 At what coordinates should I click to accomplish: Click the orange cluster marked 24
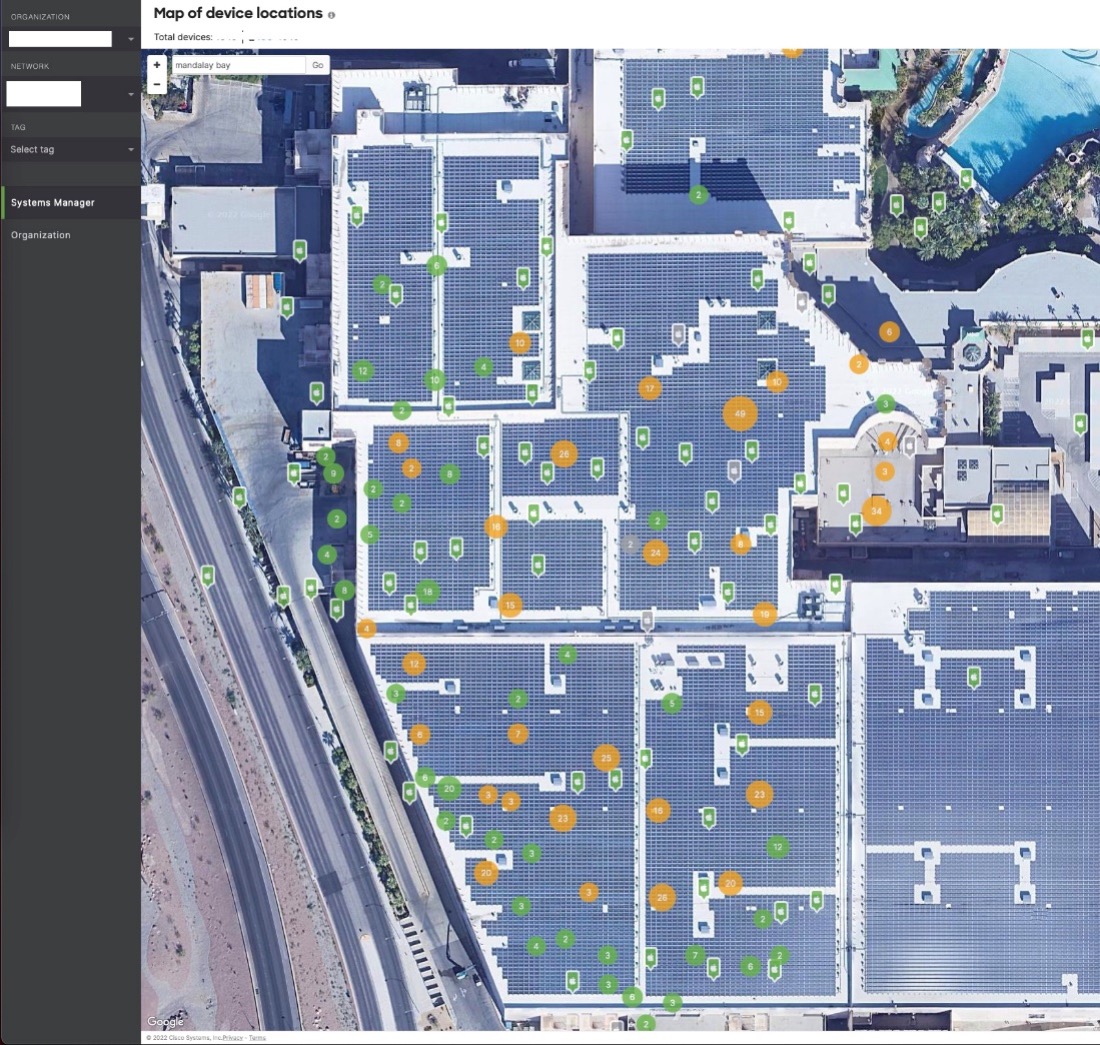coord(655,552)
